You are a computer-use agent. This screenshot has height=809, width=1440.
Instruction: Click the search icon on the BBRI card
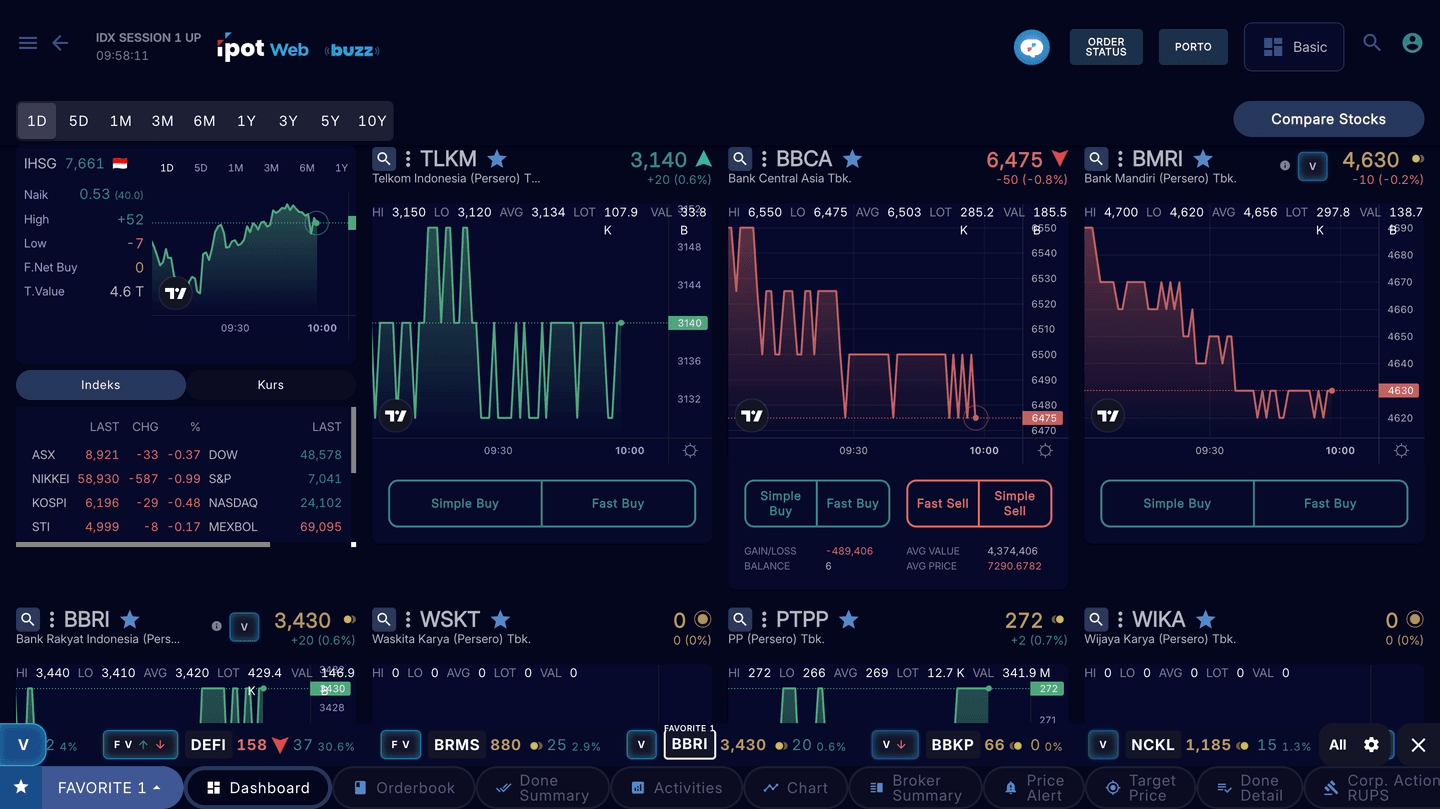pos(28,620)
